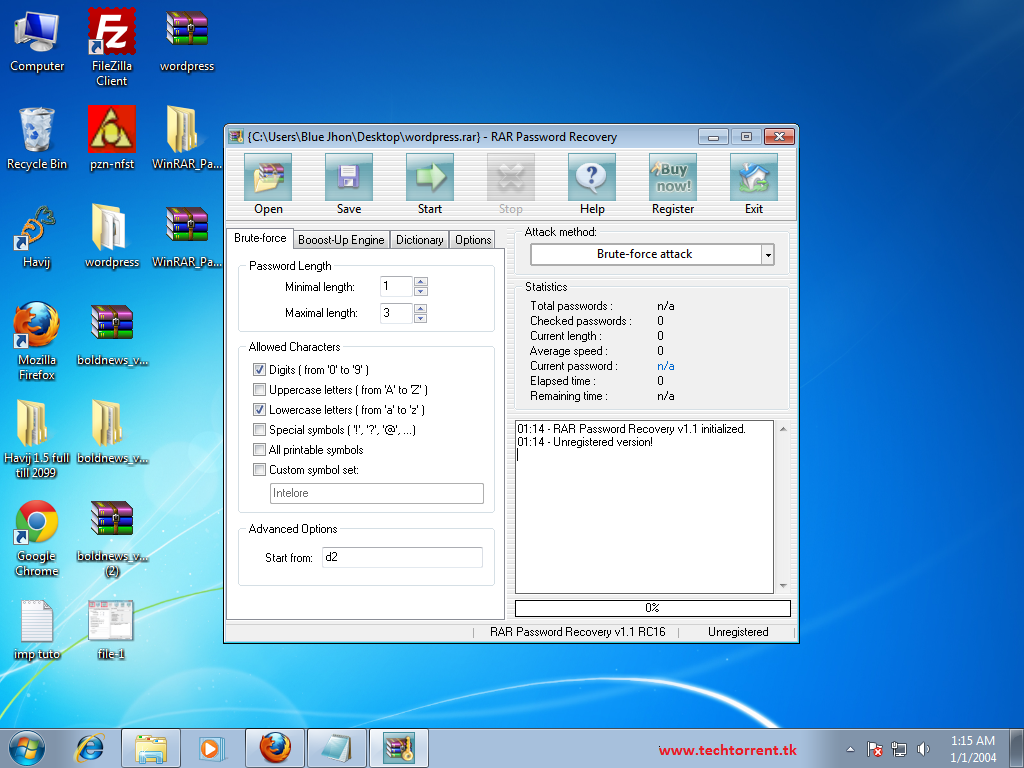Click the greyed-out Stop button
The image size is (1024, 768).
tap(510, 182)
